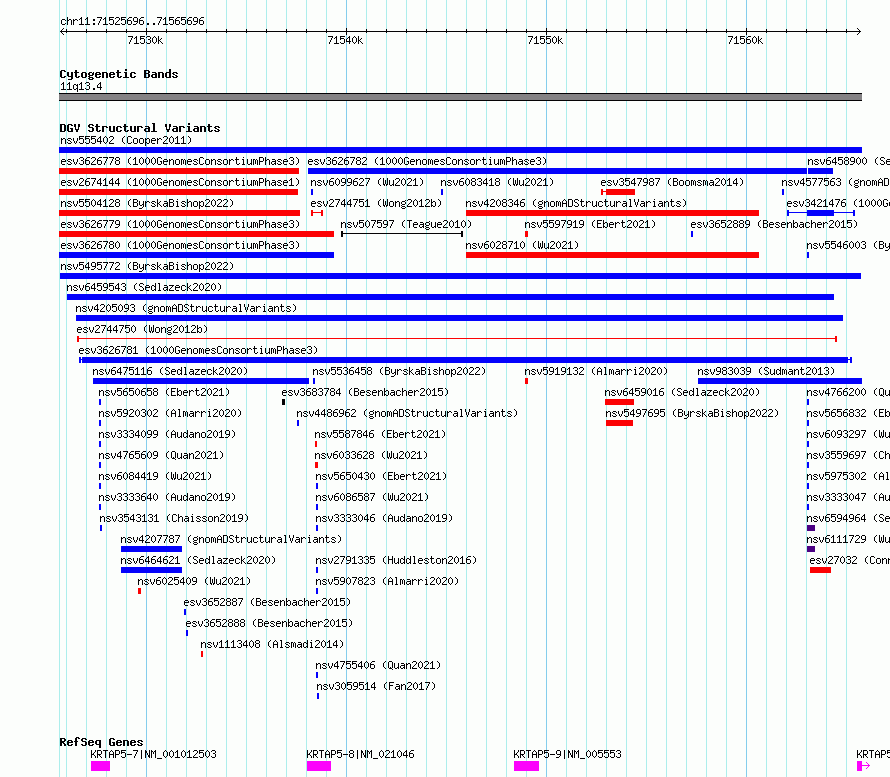Click nsv1113408 (Alsmadi2014) label
The width and height of the screenshot is (890, 777).
272,644
